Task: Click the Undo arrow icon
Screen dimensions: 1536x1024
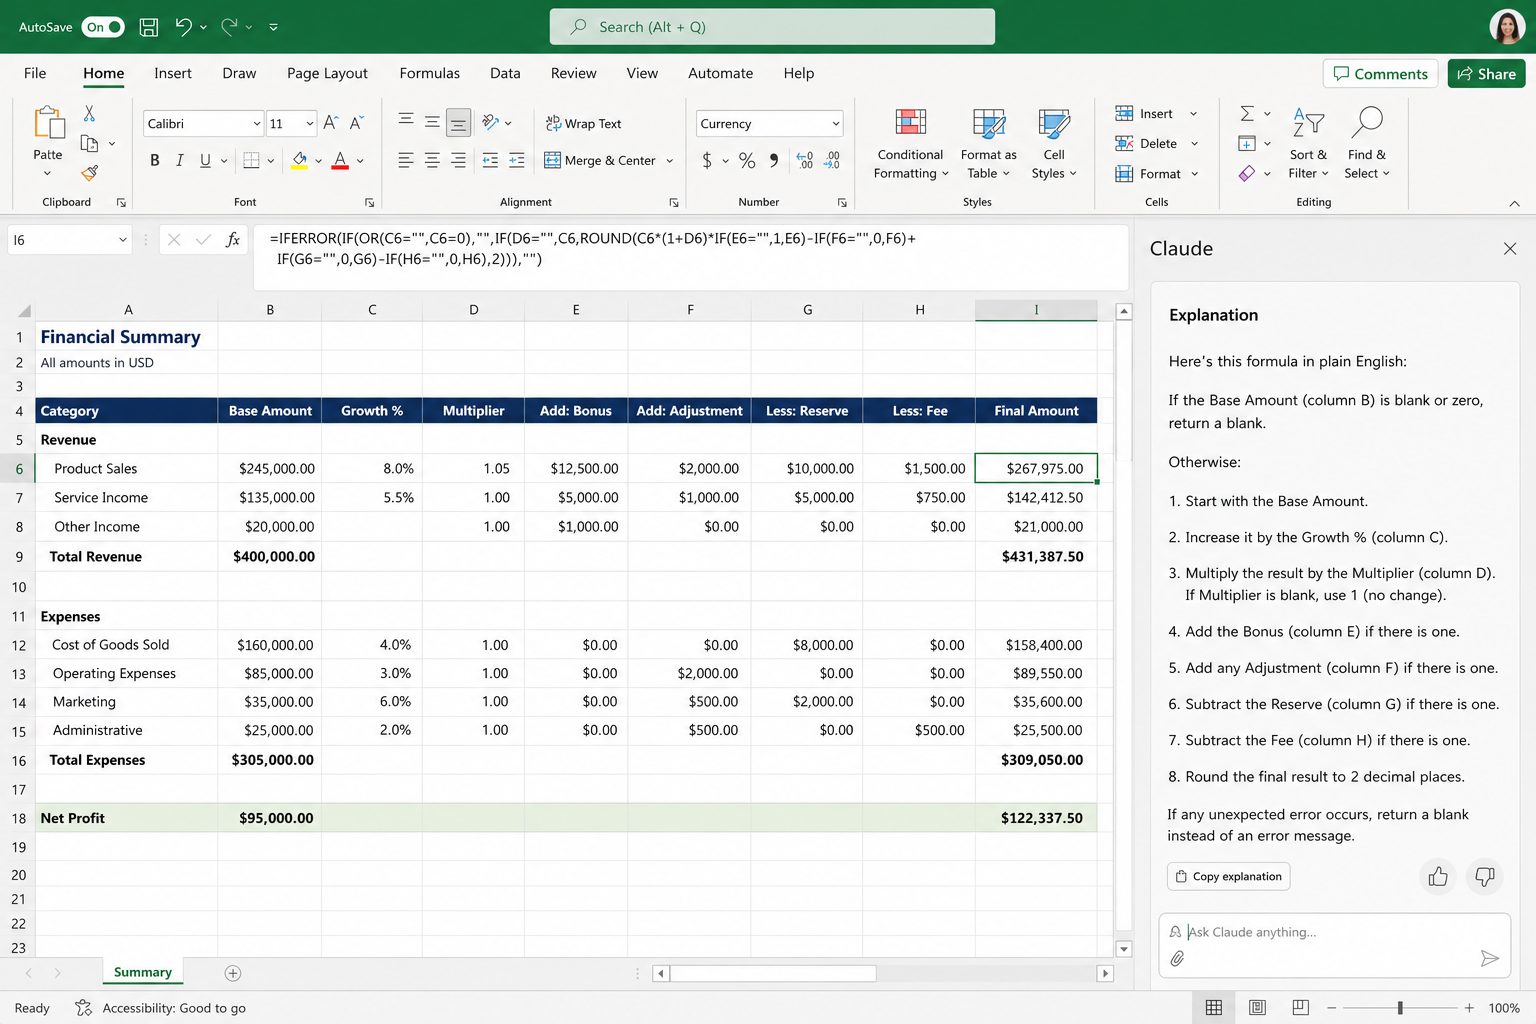Action: coord(183,27)
